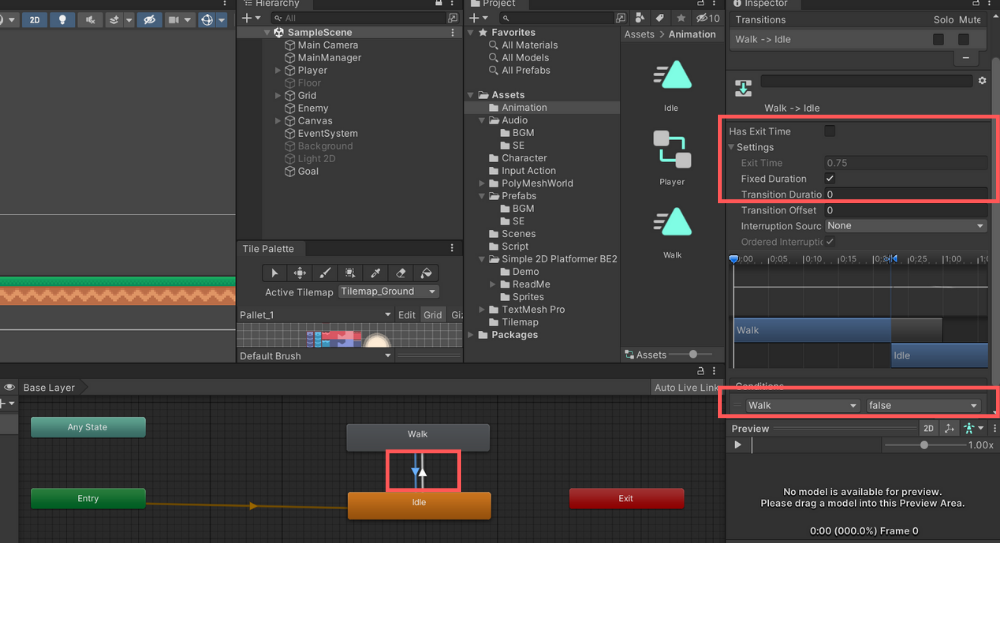Select the Walk state node in Animator
The image size is (1000, 622).
click(418, 435)
